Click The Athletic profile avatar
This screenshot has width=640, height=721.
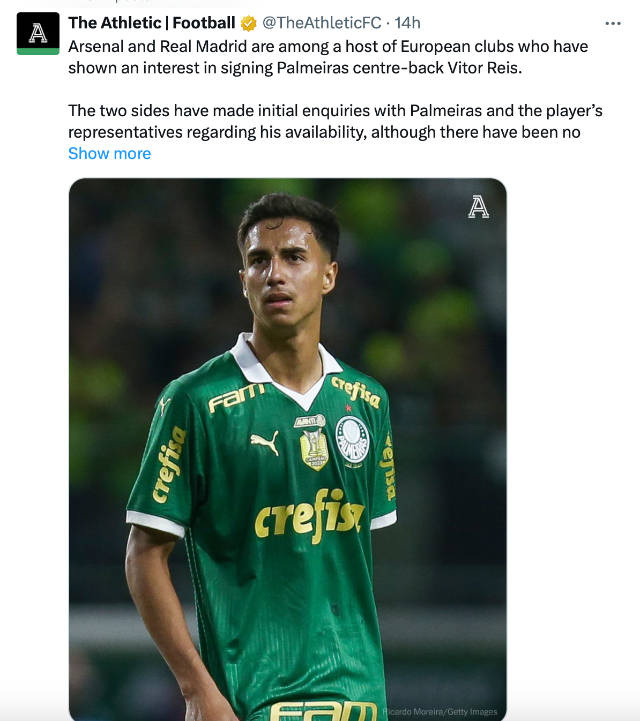coord(38,33)
